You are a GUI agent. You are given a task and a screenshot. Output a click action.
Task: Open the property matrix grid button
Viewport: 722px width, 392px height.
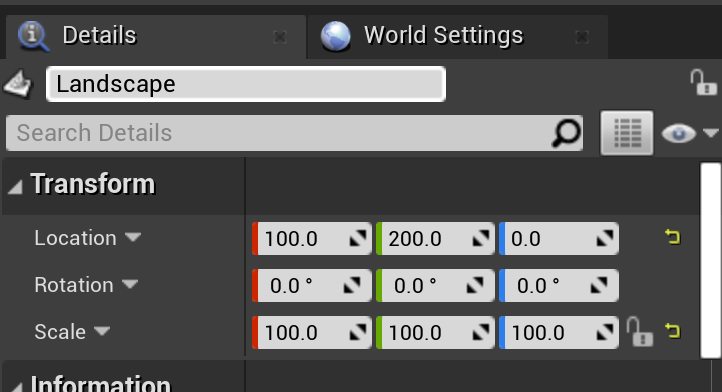point(627,133)
